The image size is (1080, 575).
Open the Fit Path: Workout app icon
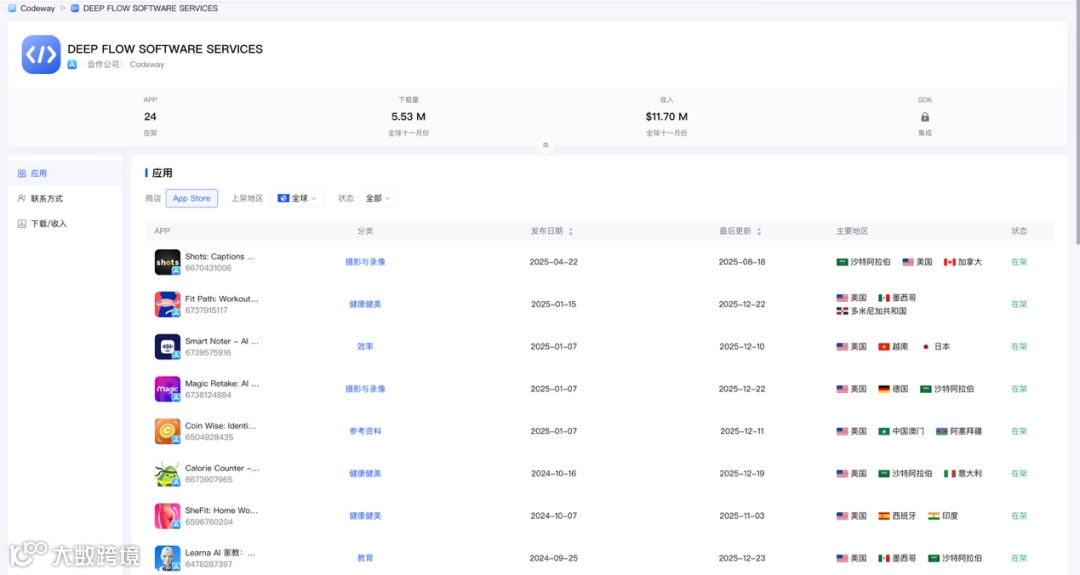167,304
